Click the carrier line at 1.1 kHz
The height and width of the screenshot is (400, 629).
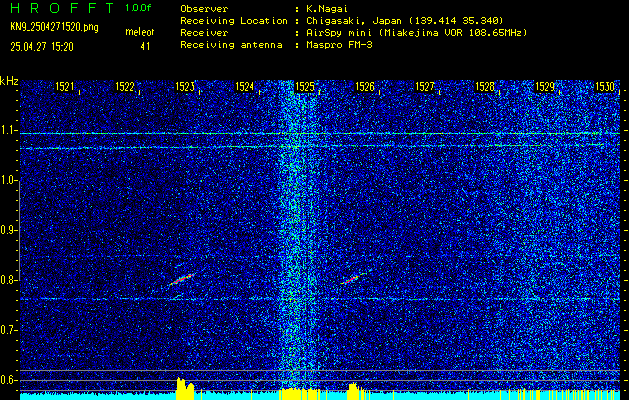[320, 133]
